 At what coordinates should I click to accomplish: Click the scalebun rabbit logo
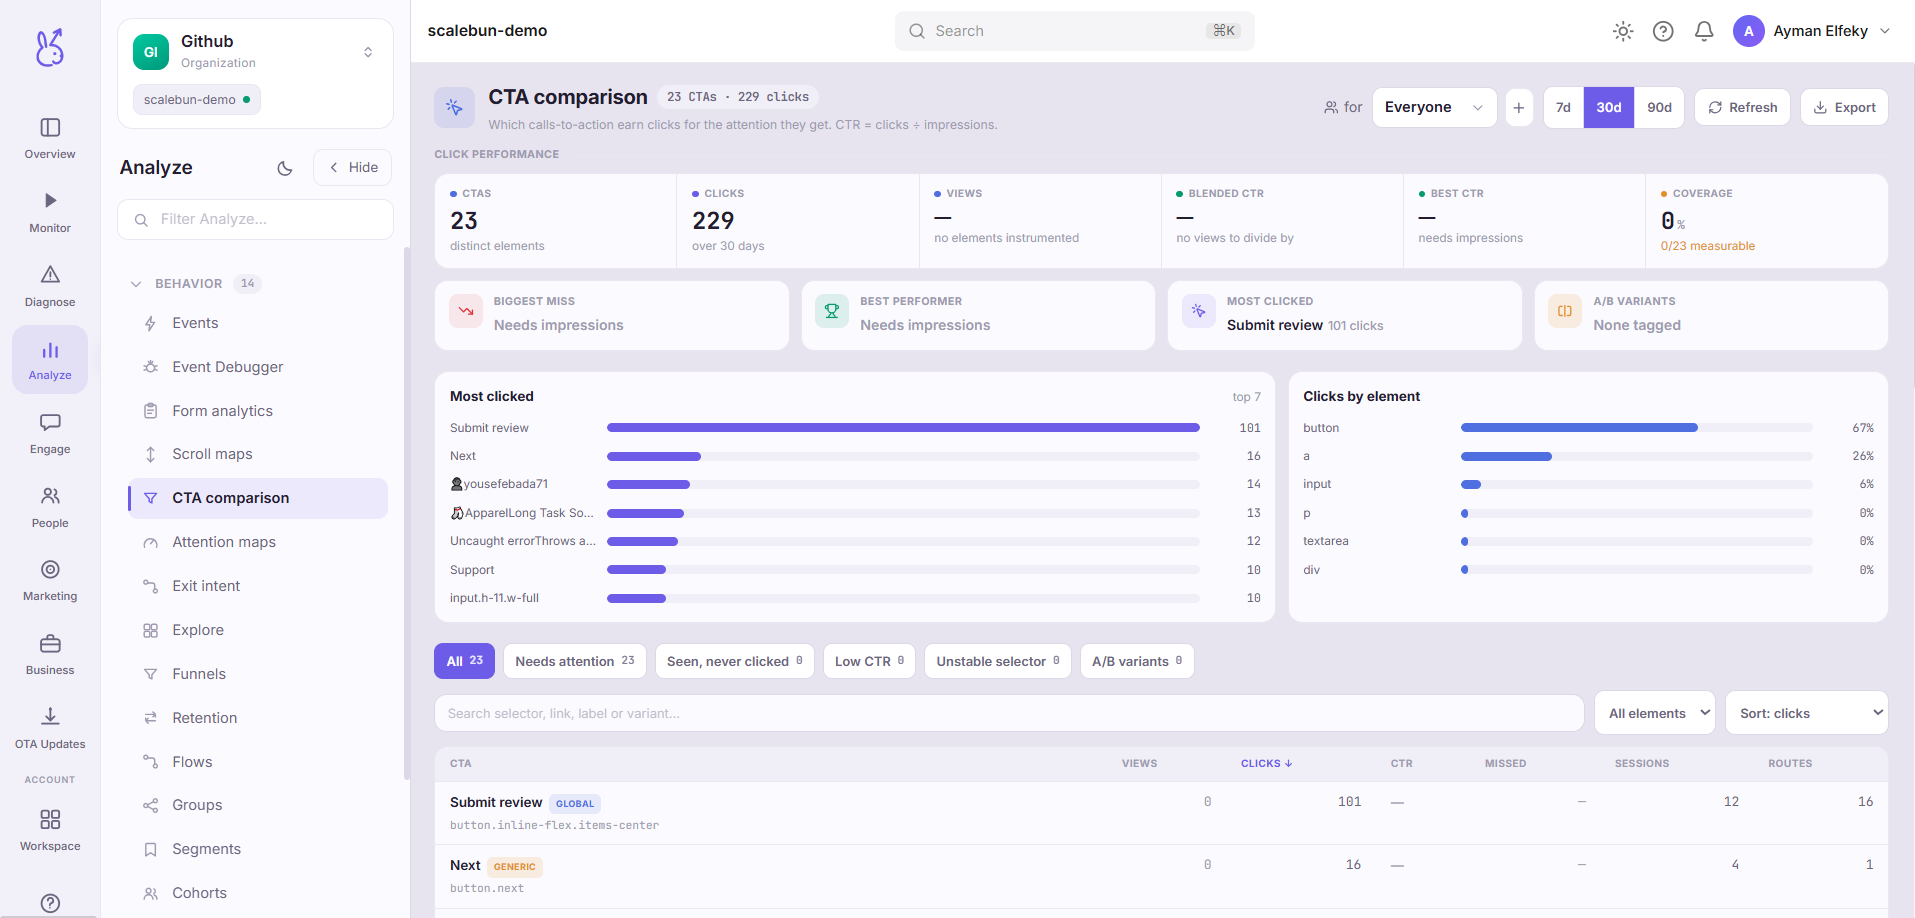point(50,47)
